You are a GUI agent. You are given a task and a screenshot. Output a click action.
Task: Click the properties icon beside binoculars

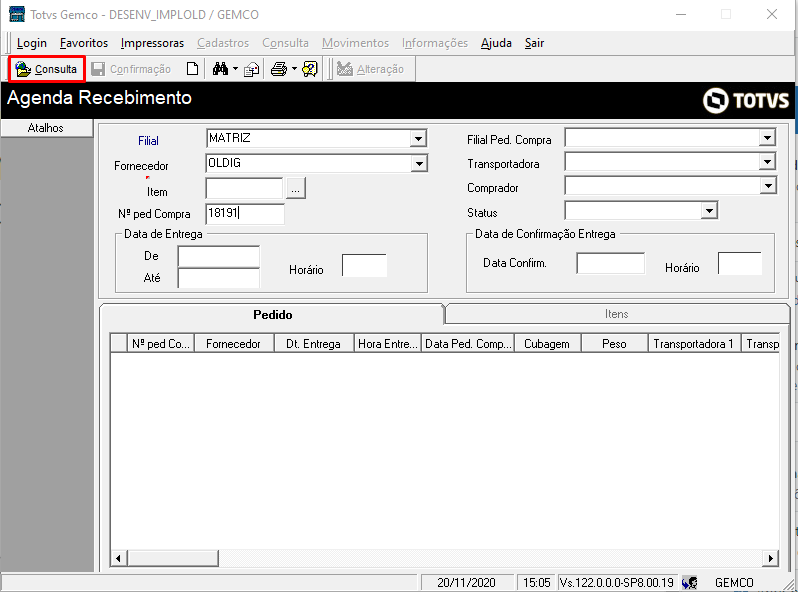click(251, 69)
